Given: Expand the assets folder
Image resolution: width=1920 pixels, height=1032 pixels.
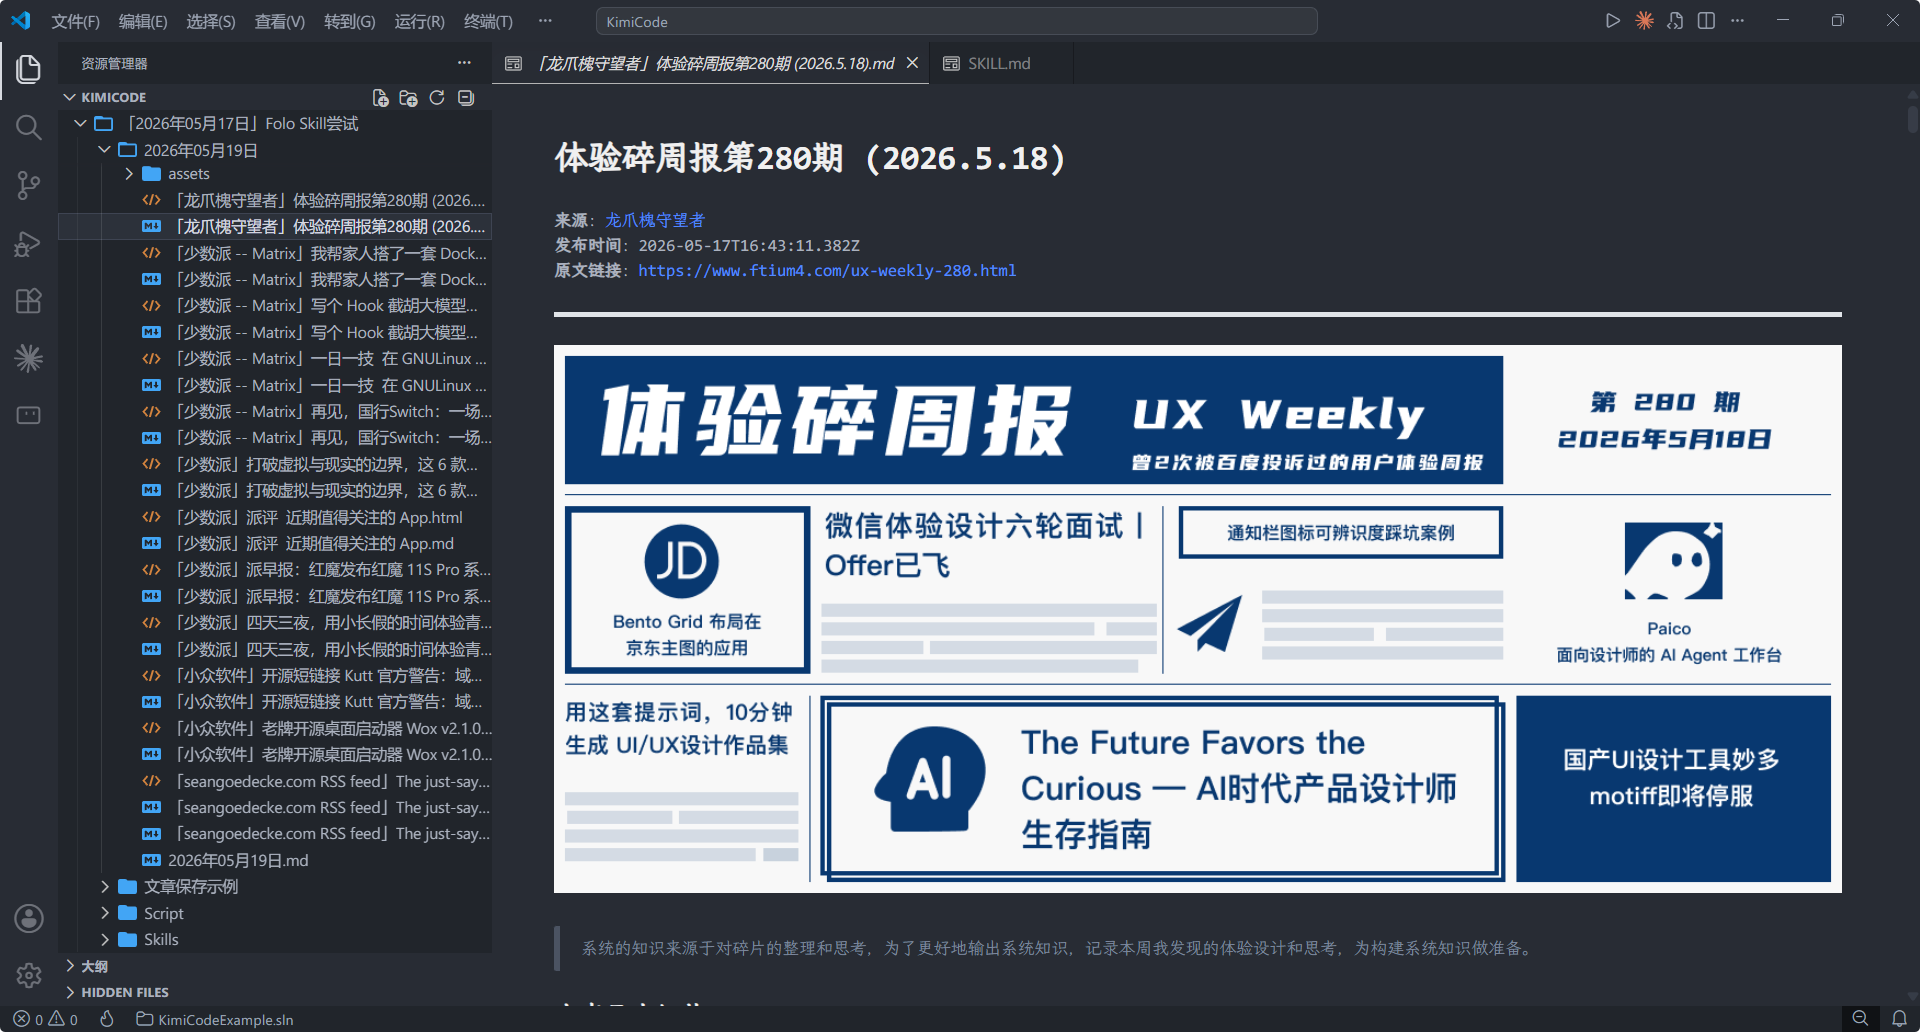Looking at the screenshot, I should coord(129,174).
